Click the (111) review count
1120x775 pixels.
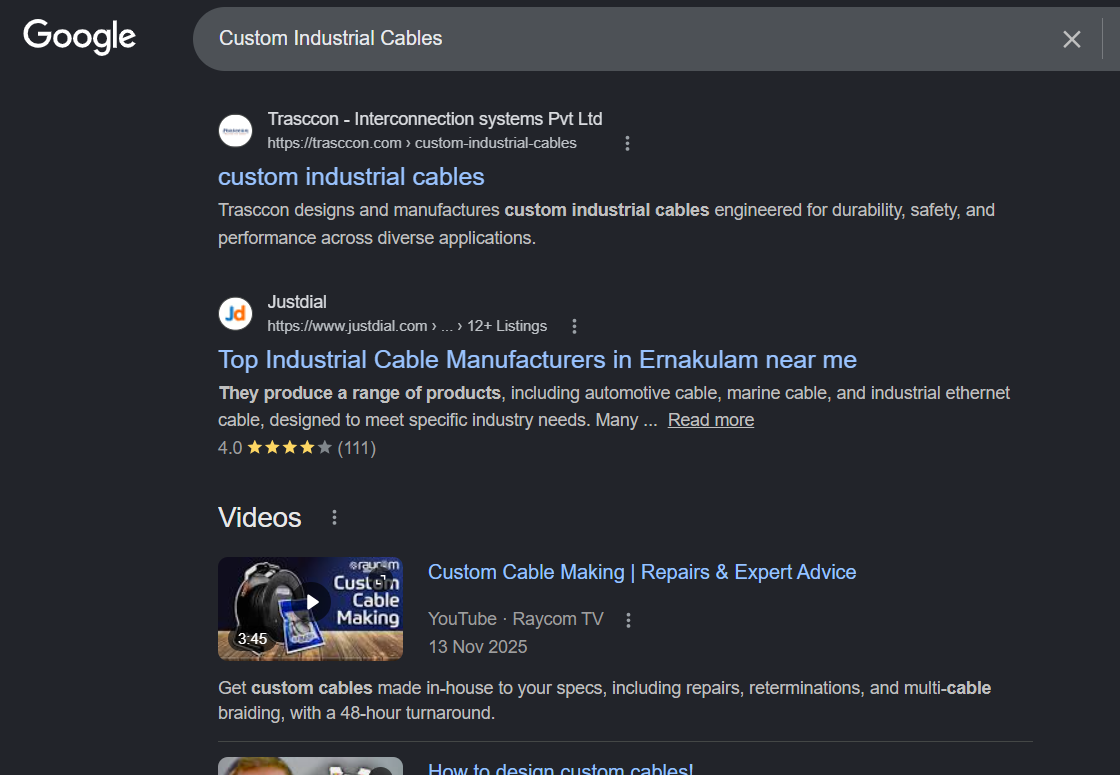(356, 448)
